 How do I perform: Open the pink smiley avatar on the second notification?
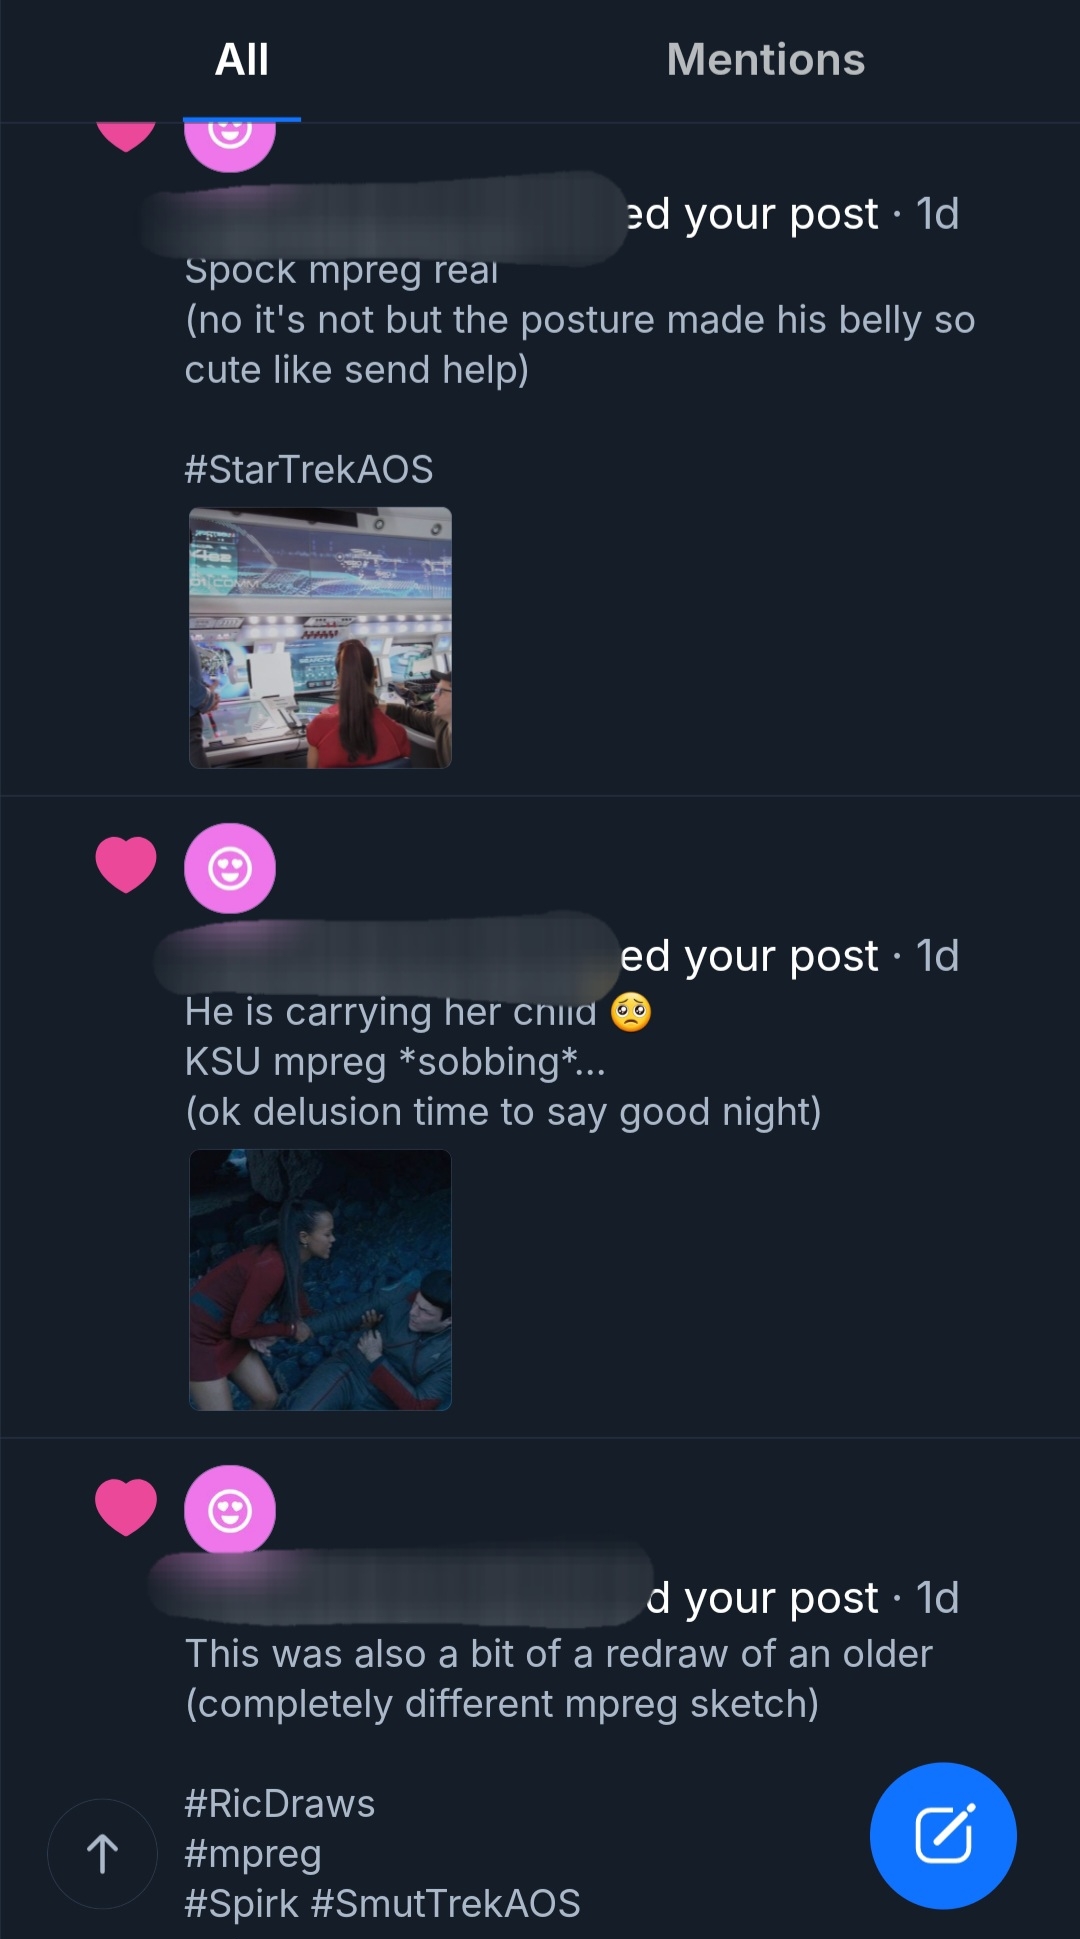click(x=230, y=868)
